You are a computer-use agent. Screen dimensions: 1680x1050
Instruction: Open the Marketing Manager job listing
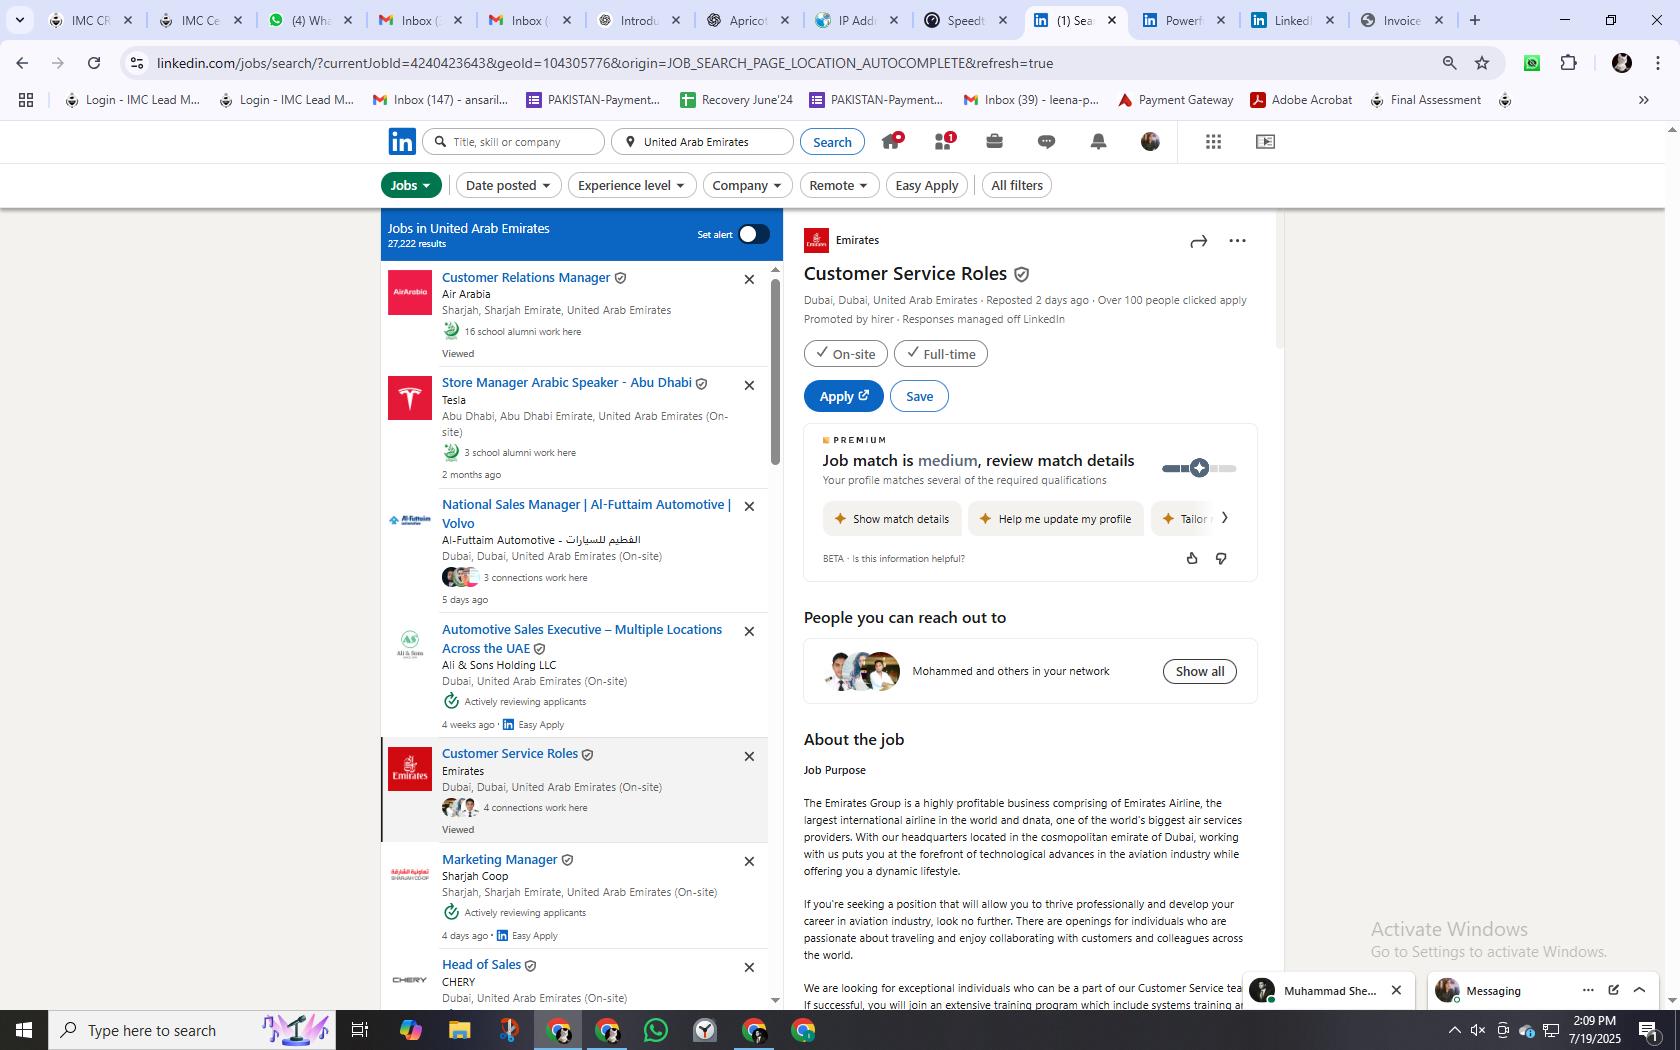(499, 859)
